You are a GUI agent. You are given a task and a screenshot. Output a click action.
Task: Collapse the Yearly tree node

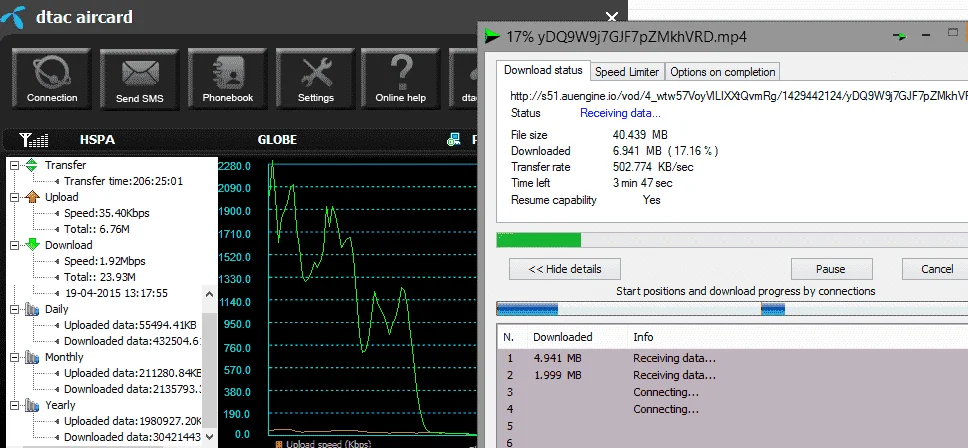point(15,406)
